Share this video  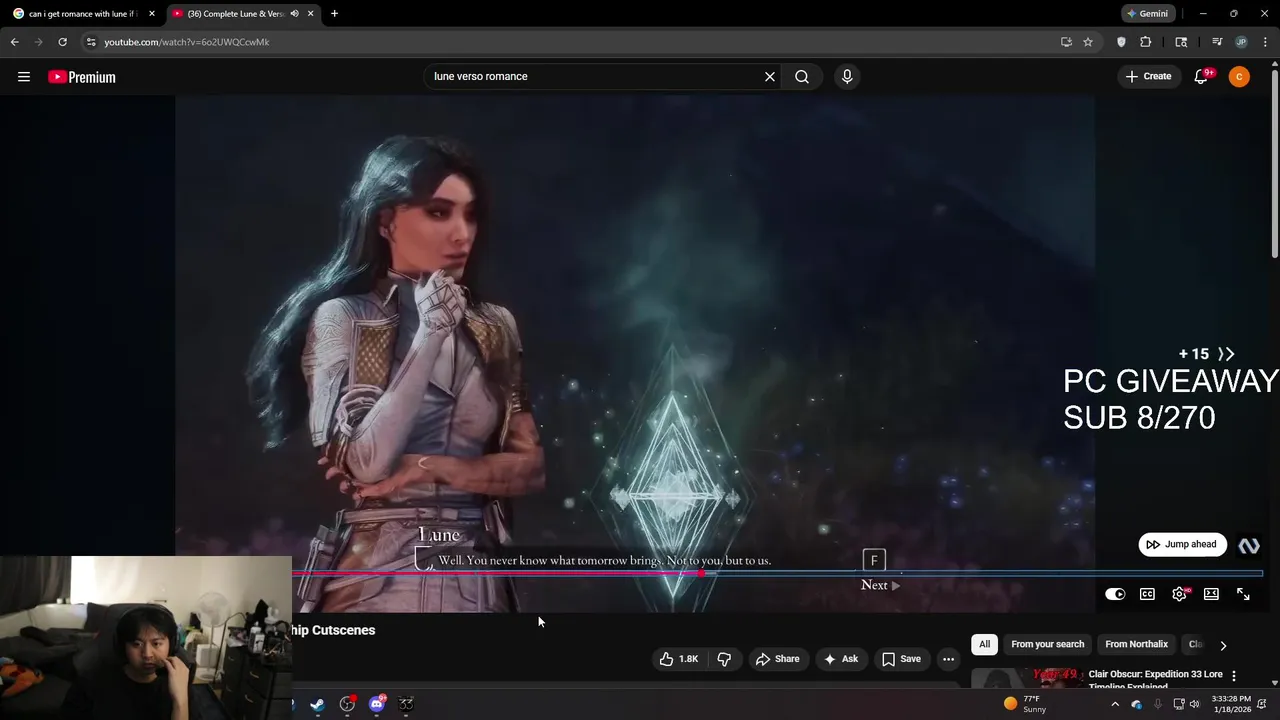777,659
